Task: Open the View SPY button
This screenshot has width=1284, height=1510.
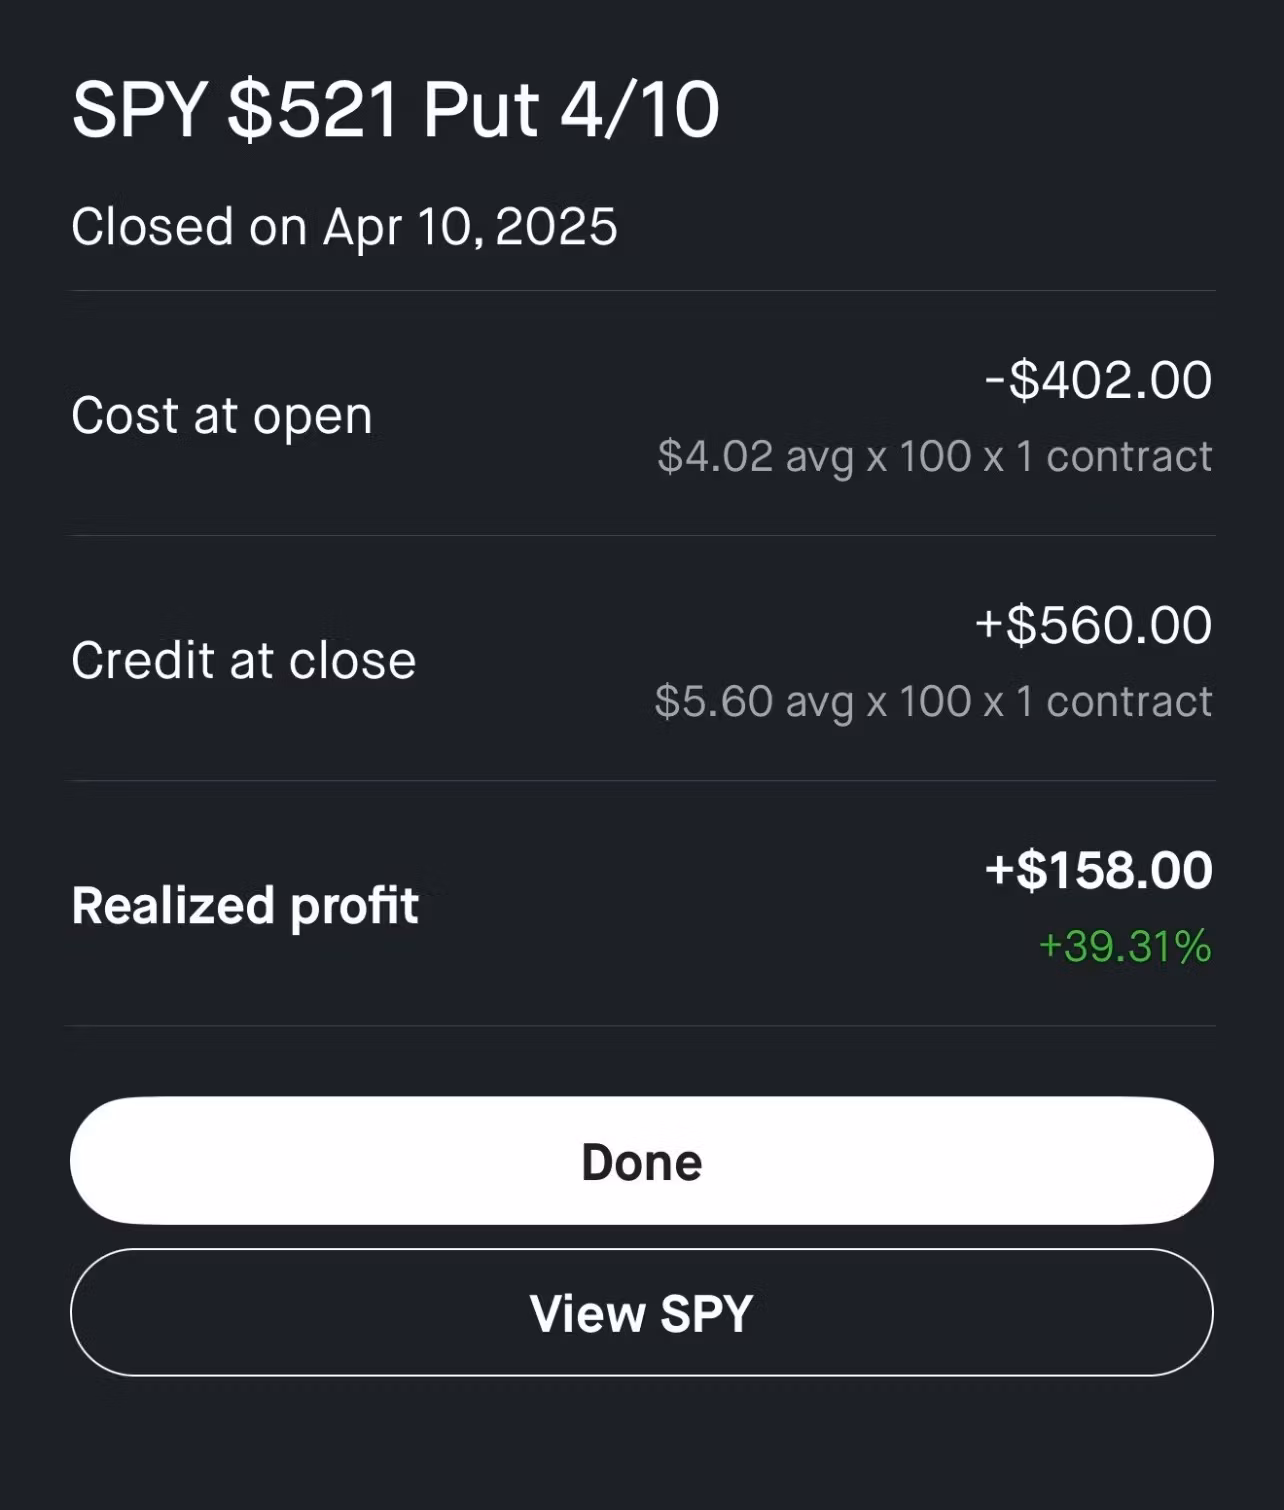Action: coord(641,1313)
